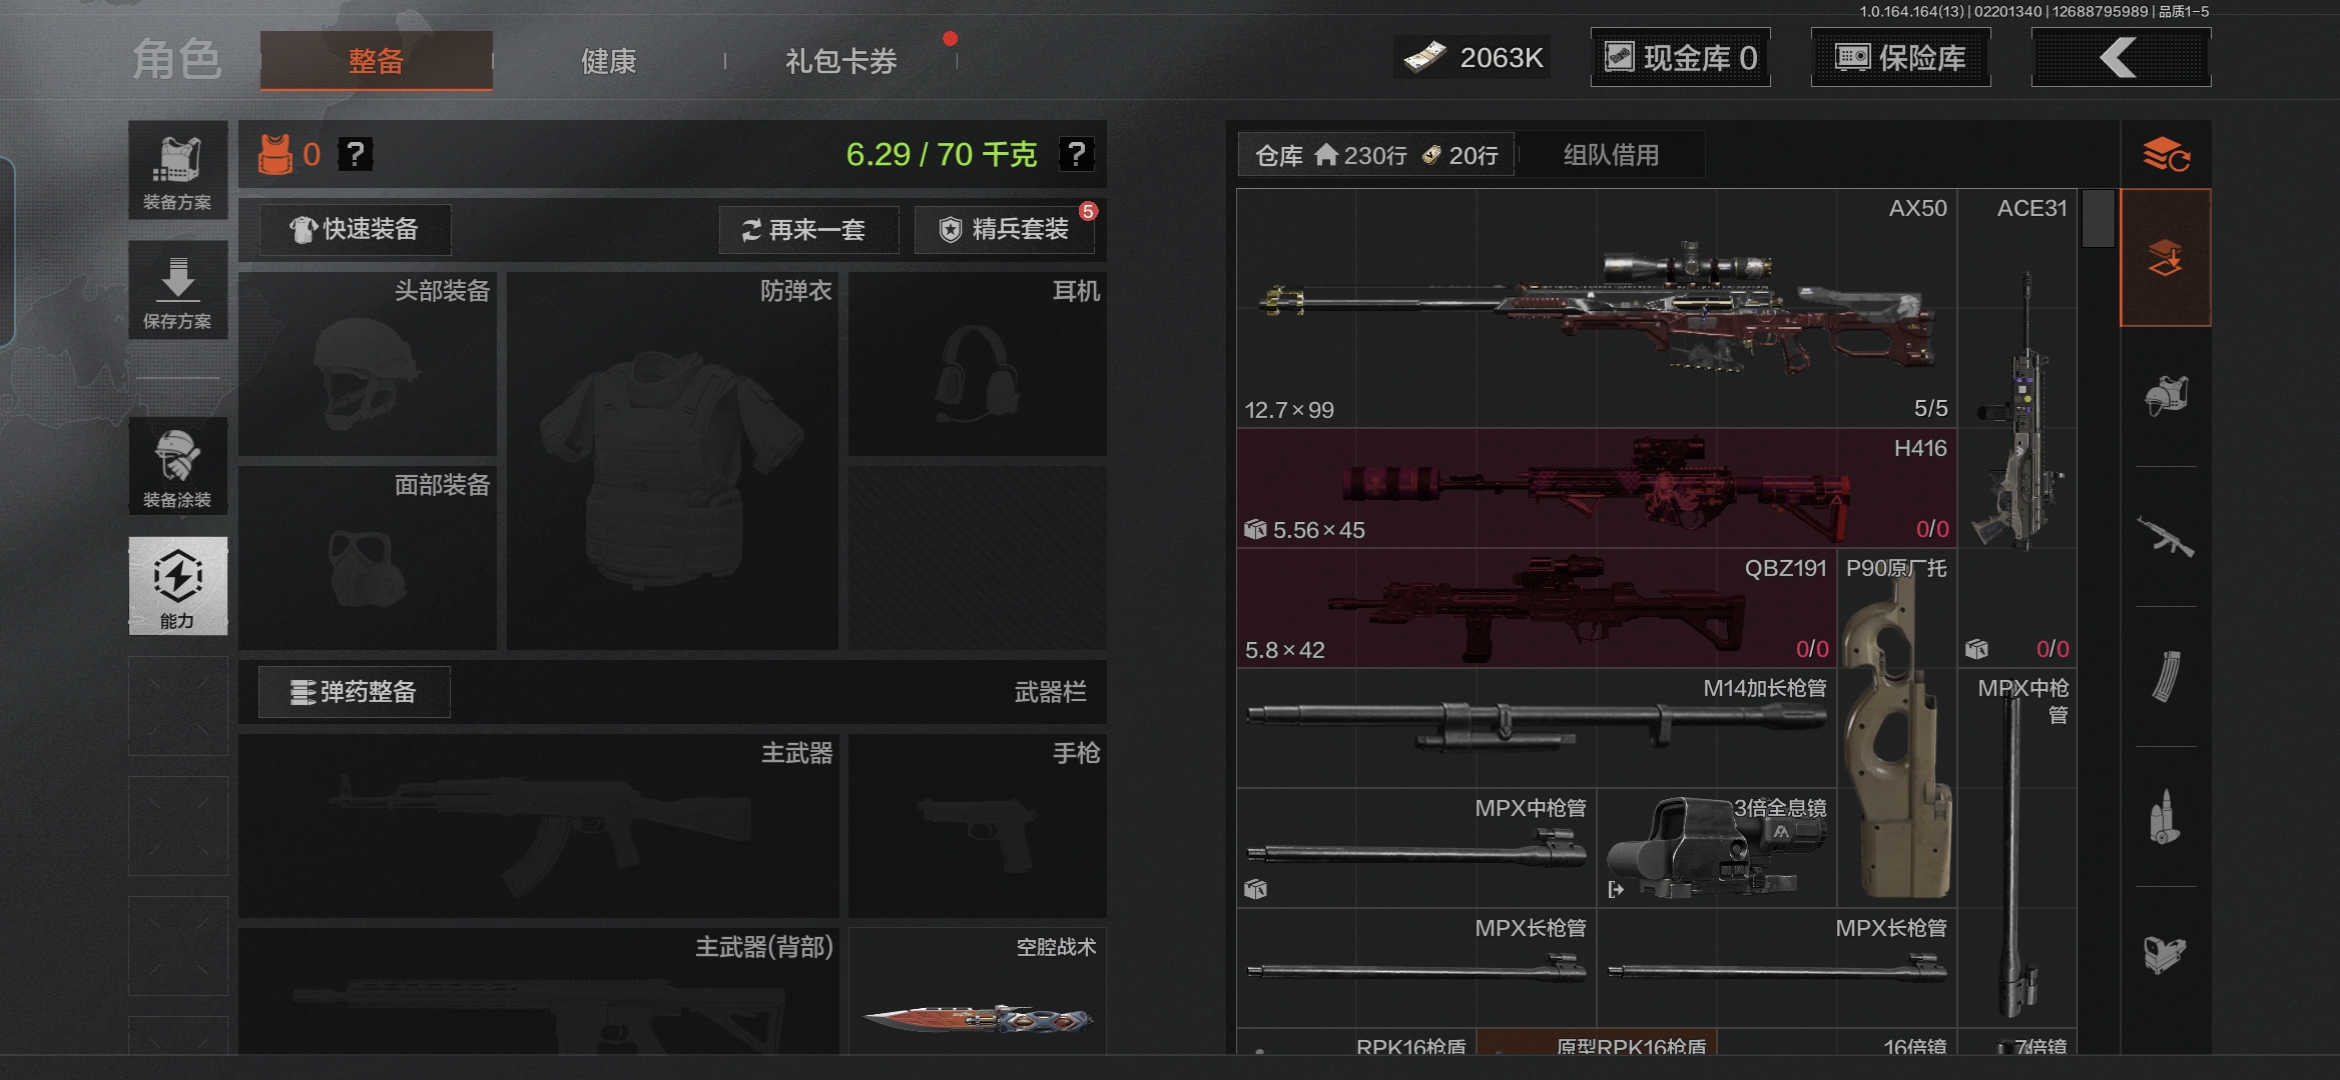Viewport: 2340px width, 1080px height.
Task: Open the 装备方案 loadout presets icon
Action: pos(178,170)
